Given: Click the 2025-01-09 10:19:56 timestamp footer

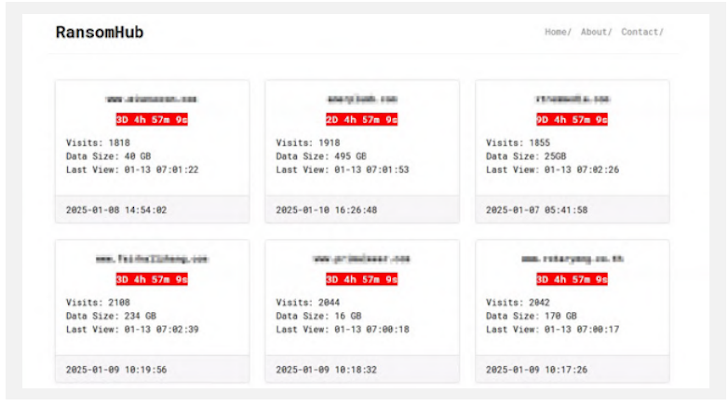Looking at the screenshot, I should coord(116,369).
